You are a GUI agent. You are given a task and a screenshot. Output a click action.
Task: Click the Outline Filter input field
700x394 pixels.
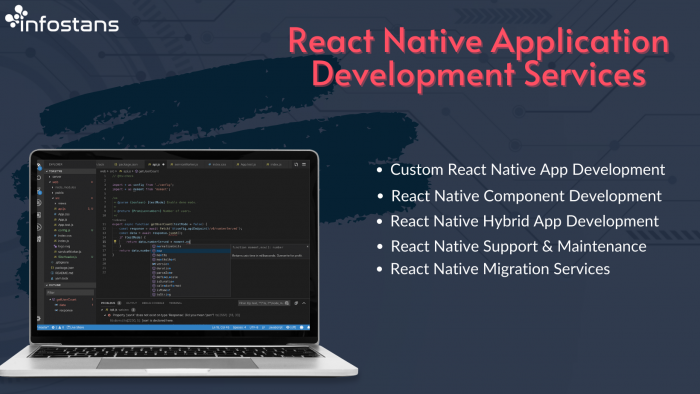tap(70, 292)
